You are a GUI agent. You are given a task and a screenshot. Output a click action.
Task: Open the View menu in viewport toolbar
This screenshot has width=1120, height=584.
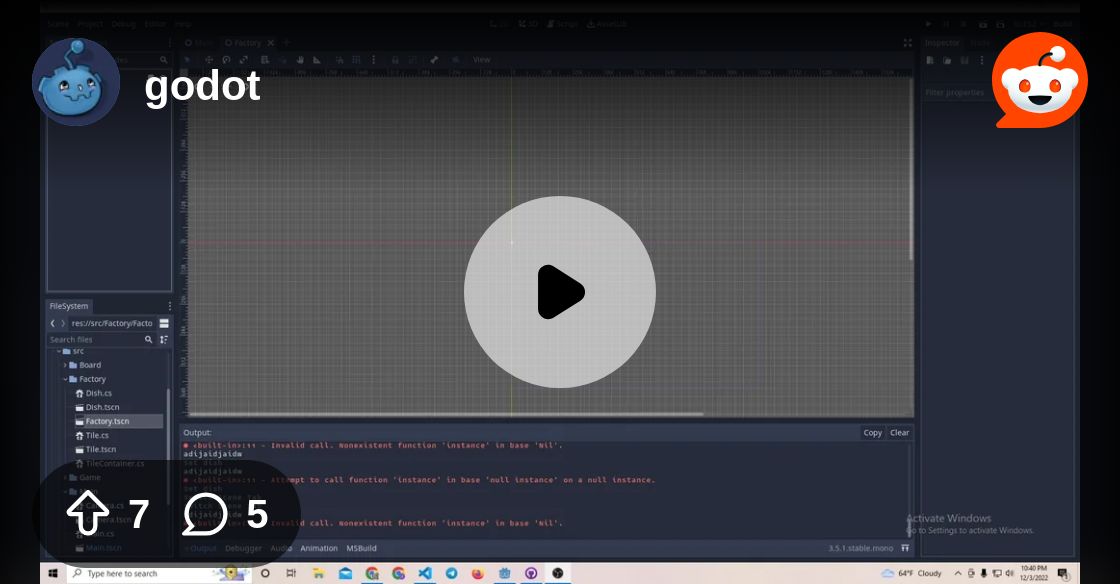click(481, 60)
